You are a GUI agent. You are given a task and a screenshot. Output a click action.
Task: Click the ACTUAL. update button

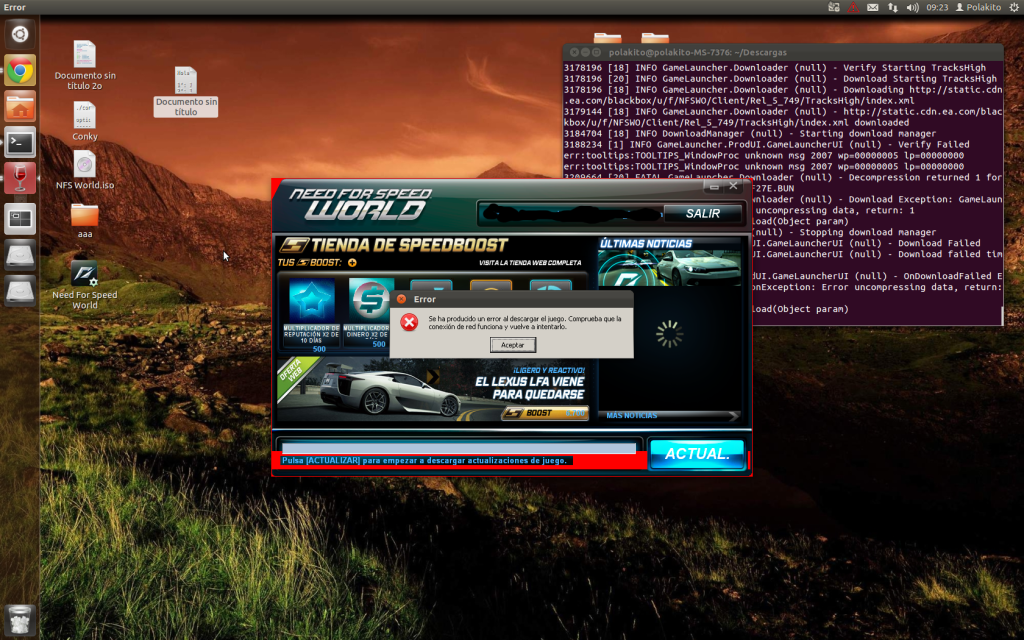(x=697, y=454)
